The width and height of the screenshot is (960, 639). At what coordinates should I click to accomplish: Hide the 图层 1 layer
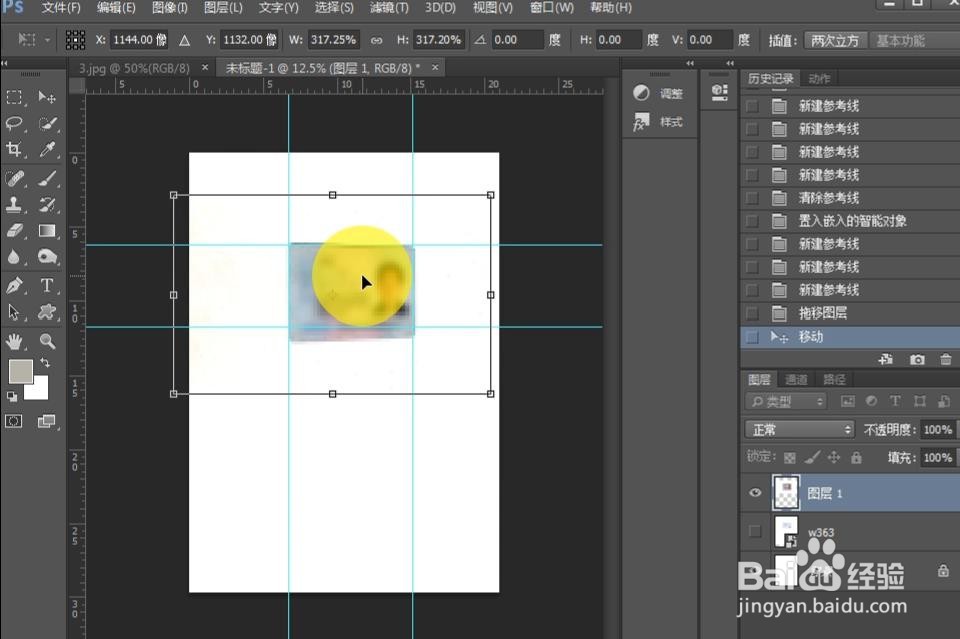[x=755, y=493]
